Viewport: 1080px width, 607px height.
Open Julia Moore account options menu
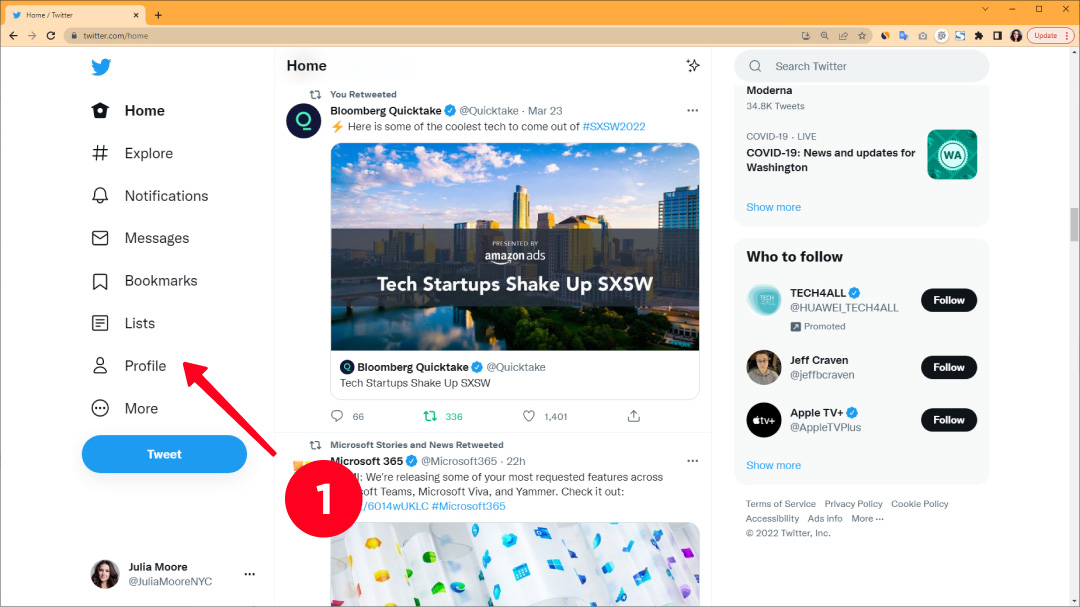(x=249, y=574)
